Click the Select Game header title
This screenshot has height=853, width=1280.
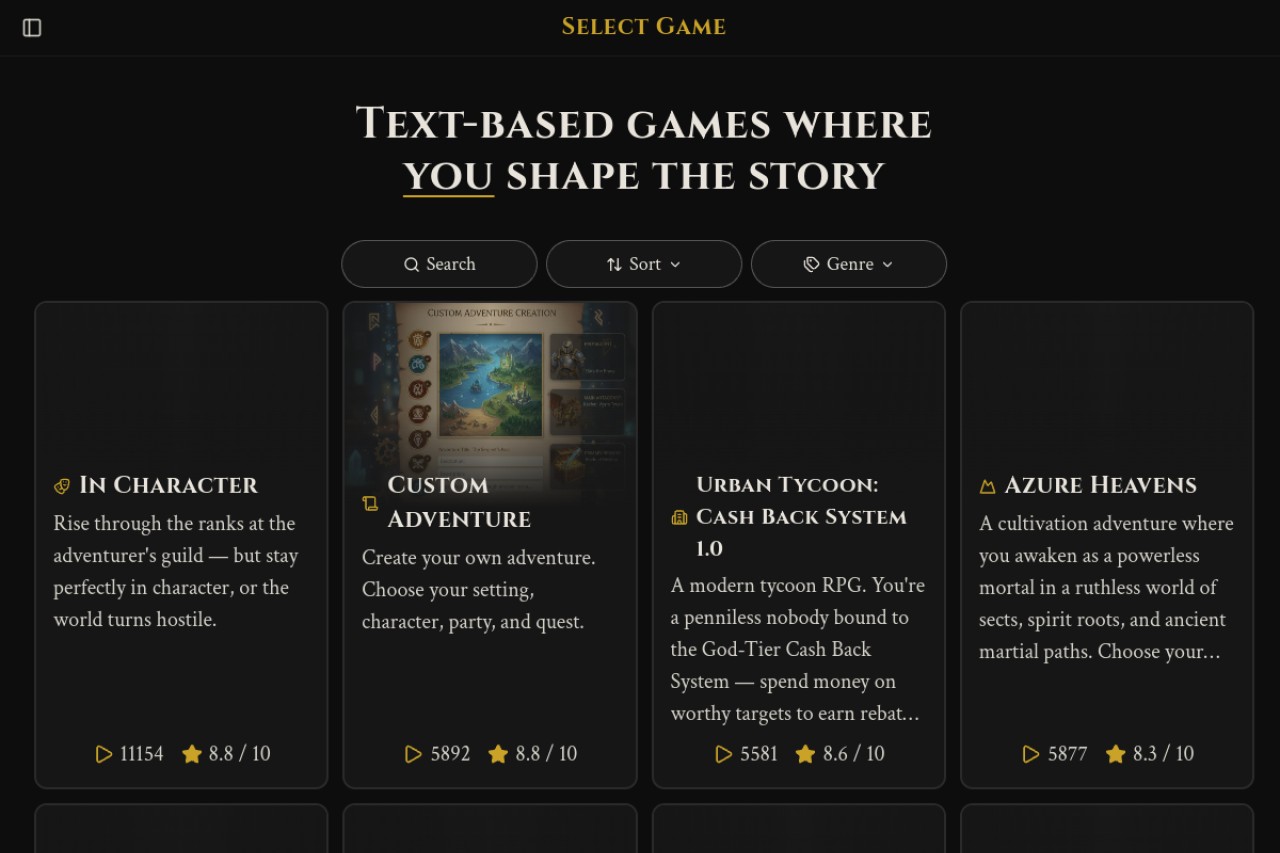pos(644,27)
